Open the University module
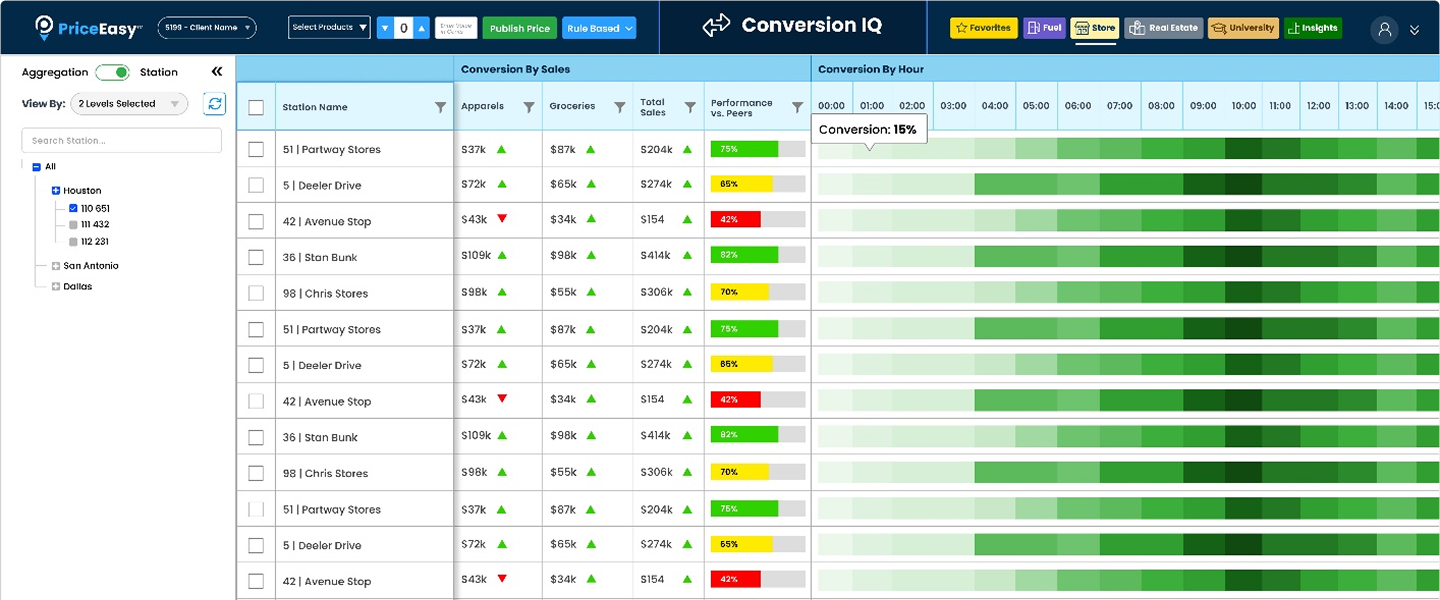This screenshot has height=600, width=1440. click(1242, 28)
